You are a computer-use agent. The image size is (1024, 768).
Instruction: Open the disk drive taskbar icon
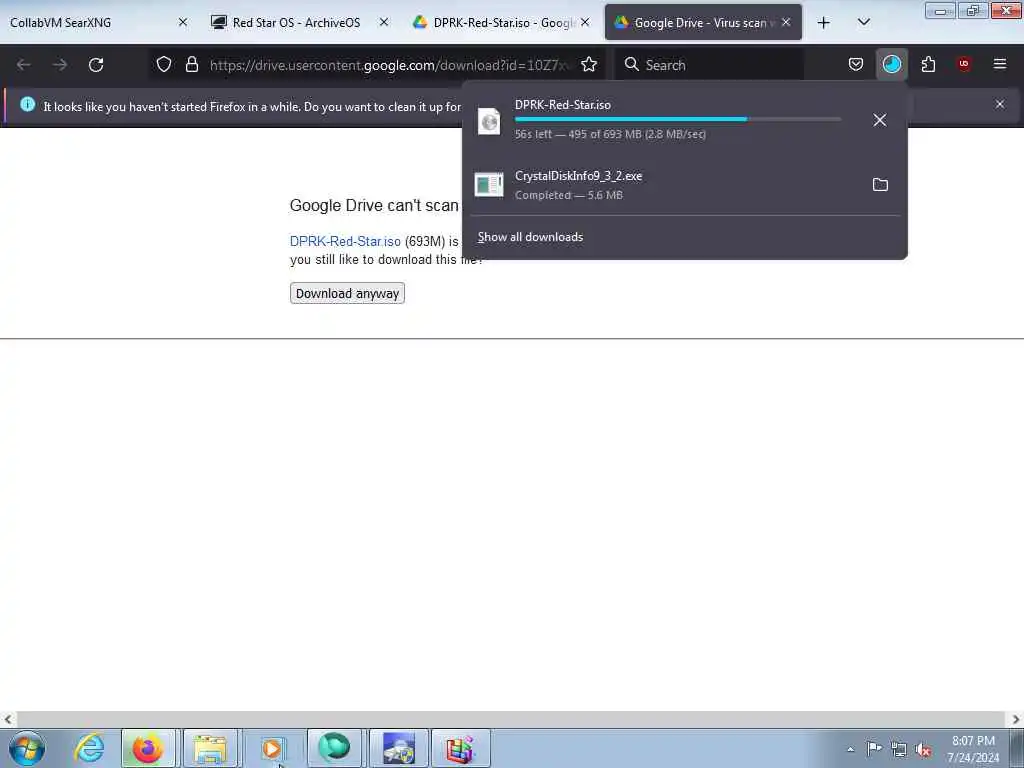click(399, 748)
